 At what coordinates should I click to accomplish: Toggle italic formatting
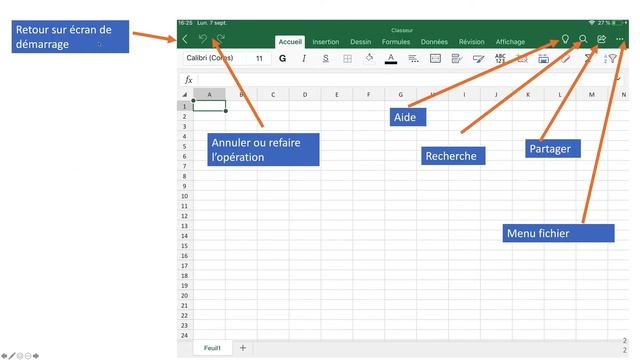tap(304, 58)
